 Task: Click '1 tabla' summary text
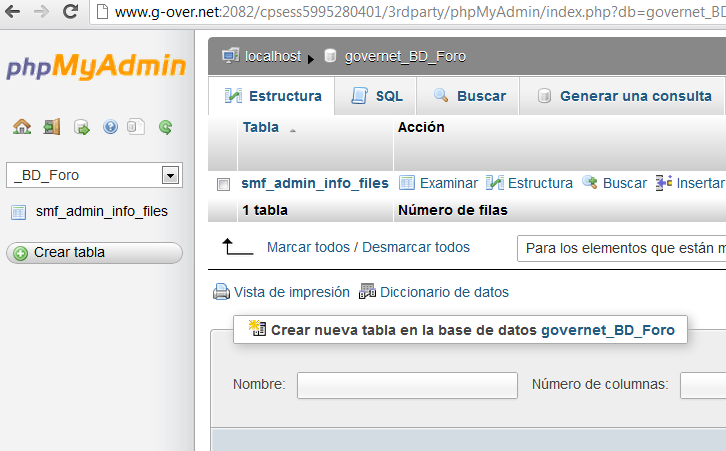click(265, 210)
